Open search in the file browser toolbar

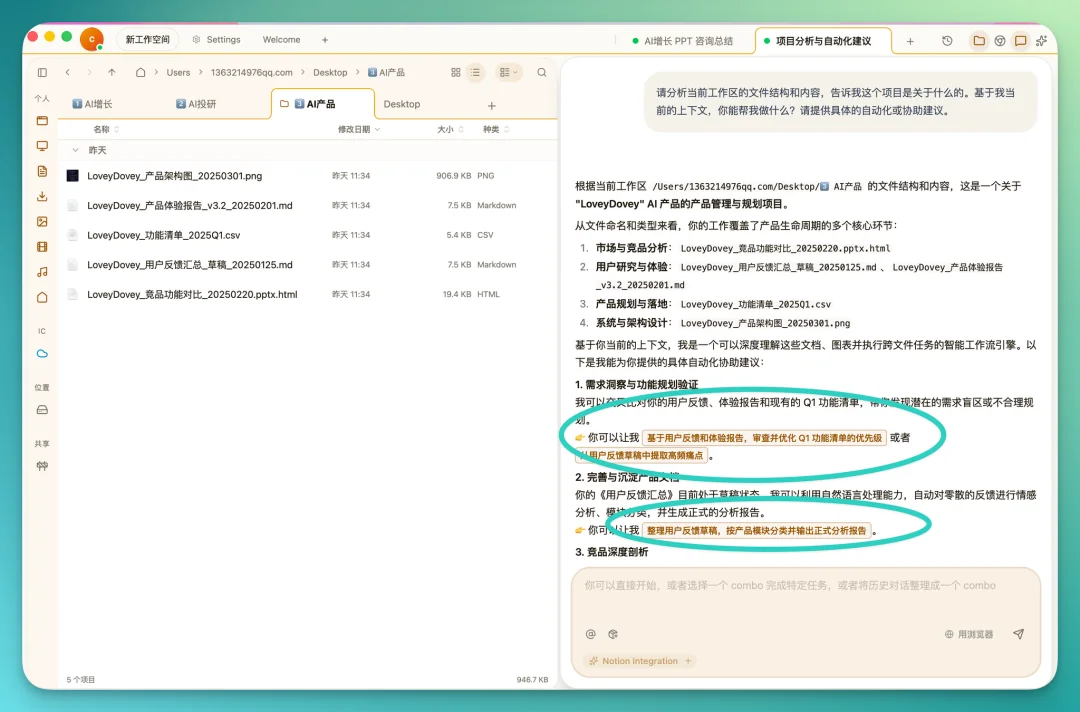[542, 72]
